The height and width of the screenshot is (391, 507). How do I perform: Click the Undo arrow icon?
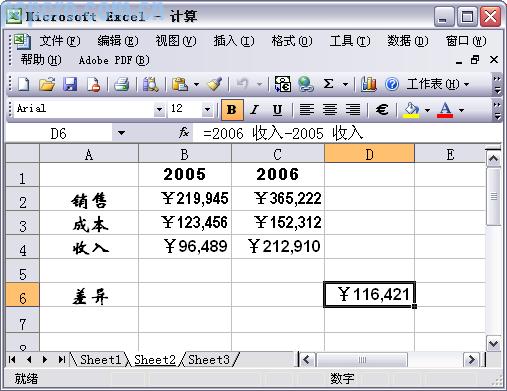(x=242, y=84)
